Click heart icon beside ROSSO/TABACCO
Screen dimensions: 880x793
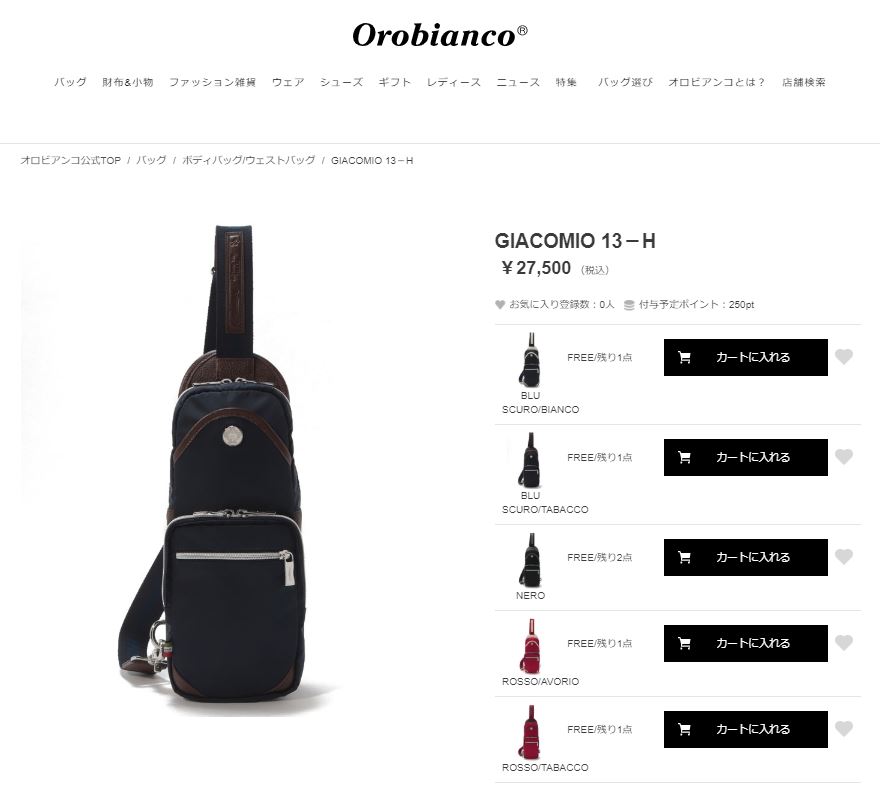point(844,729)
